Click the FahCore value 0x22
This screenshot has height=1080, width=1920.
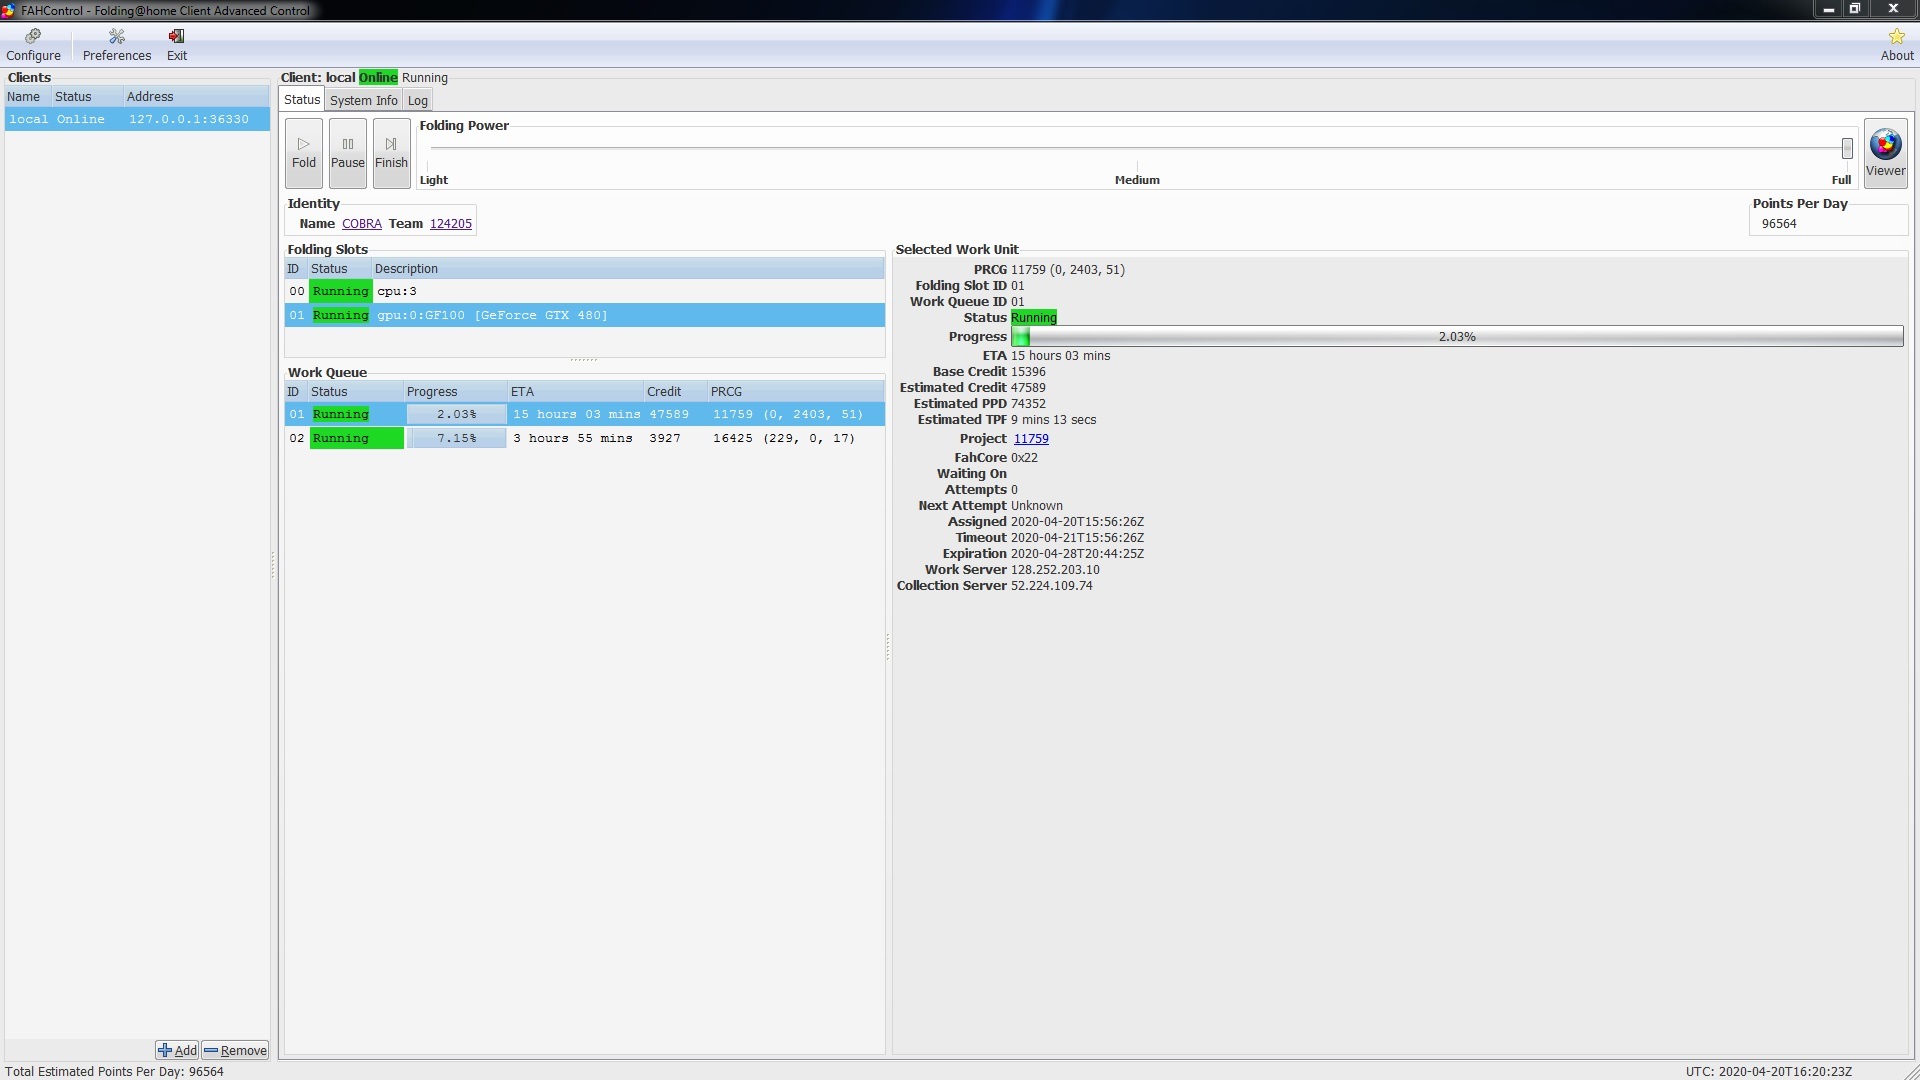pyautogui.click(x=1024, y=458)
